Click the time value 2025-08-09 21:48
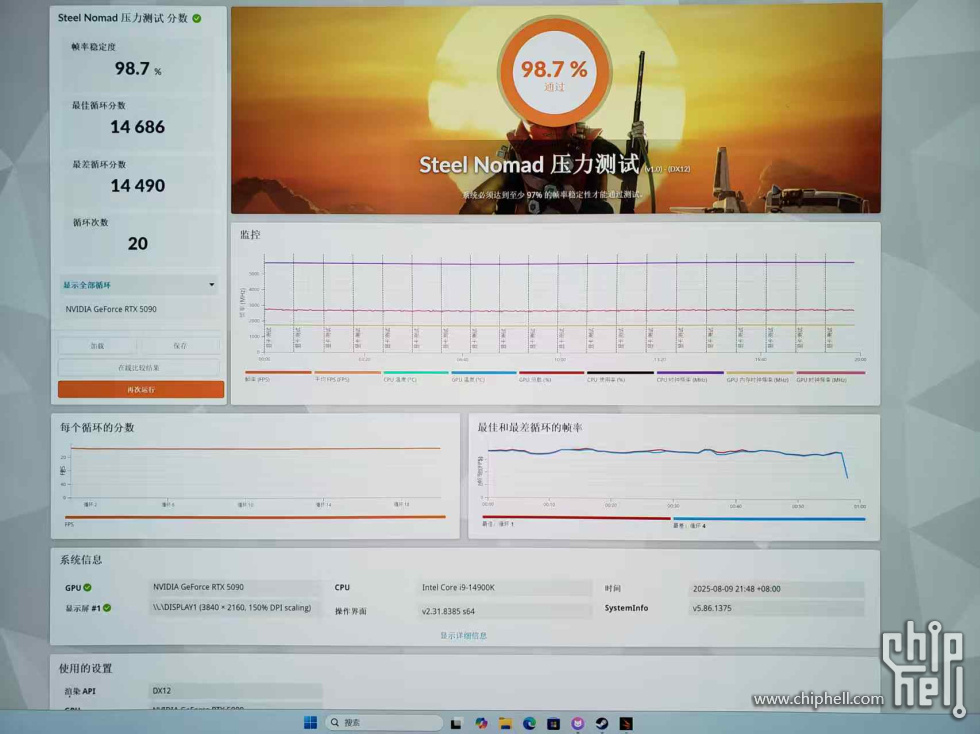 [776, 589]
